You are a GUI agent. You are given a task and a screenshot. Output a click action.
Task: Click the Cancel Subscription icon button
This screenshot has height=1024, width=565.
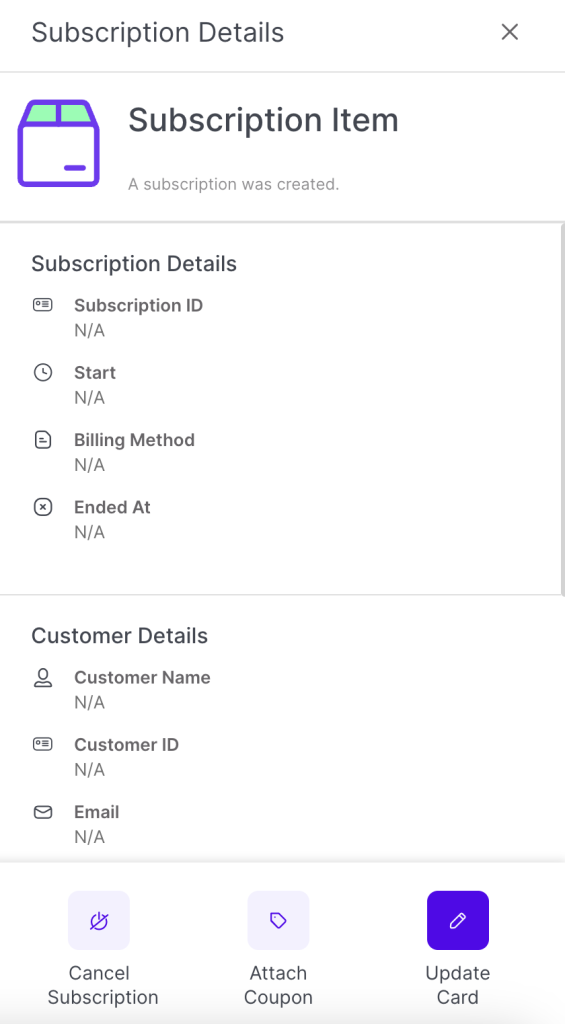[99, 920]
